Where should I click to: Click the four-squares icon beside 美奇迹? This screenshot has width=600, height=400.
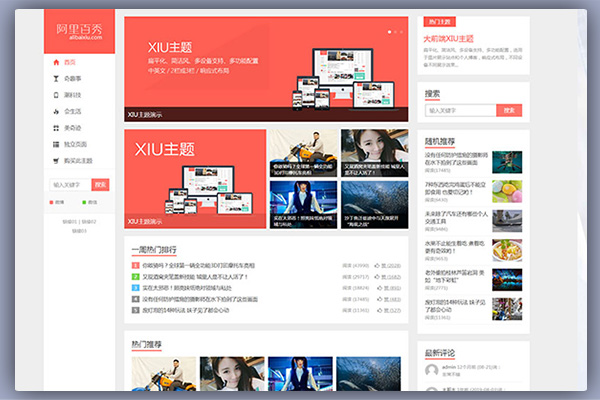(56, 128)
